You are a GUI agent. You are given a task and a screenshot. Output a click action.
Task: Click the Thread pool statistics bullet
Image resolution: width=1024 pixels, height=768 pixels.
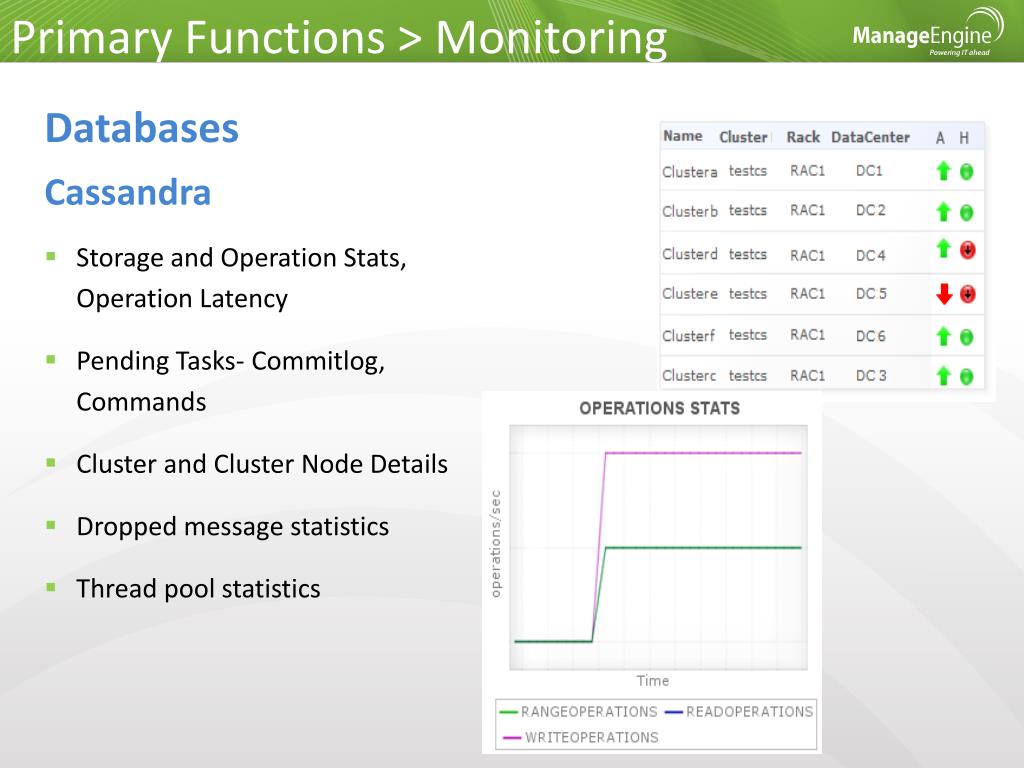(x=199, y=588)
